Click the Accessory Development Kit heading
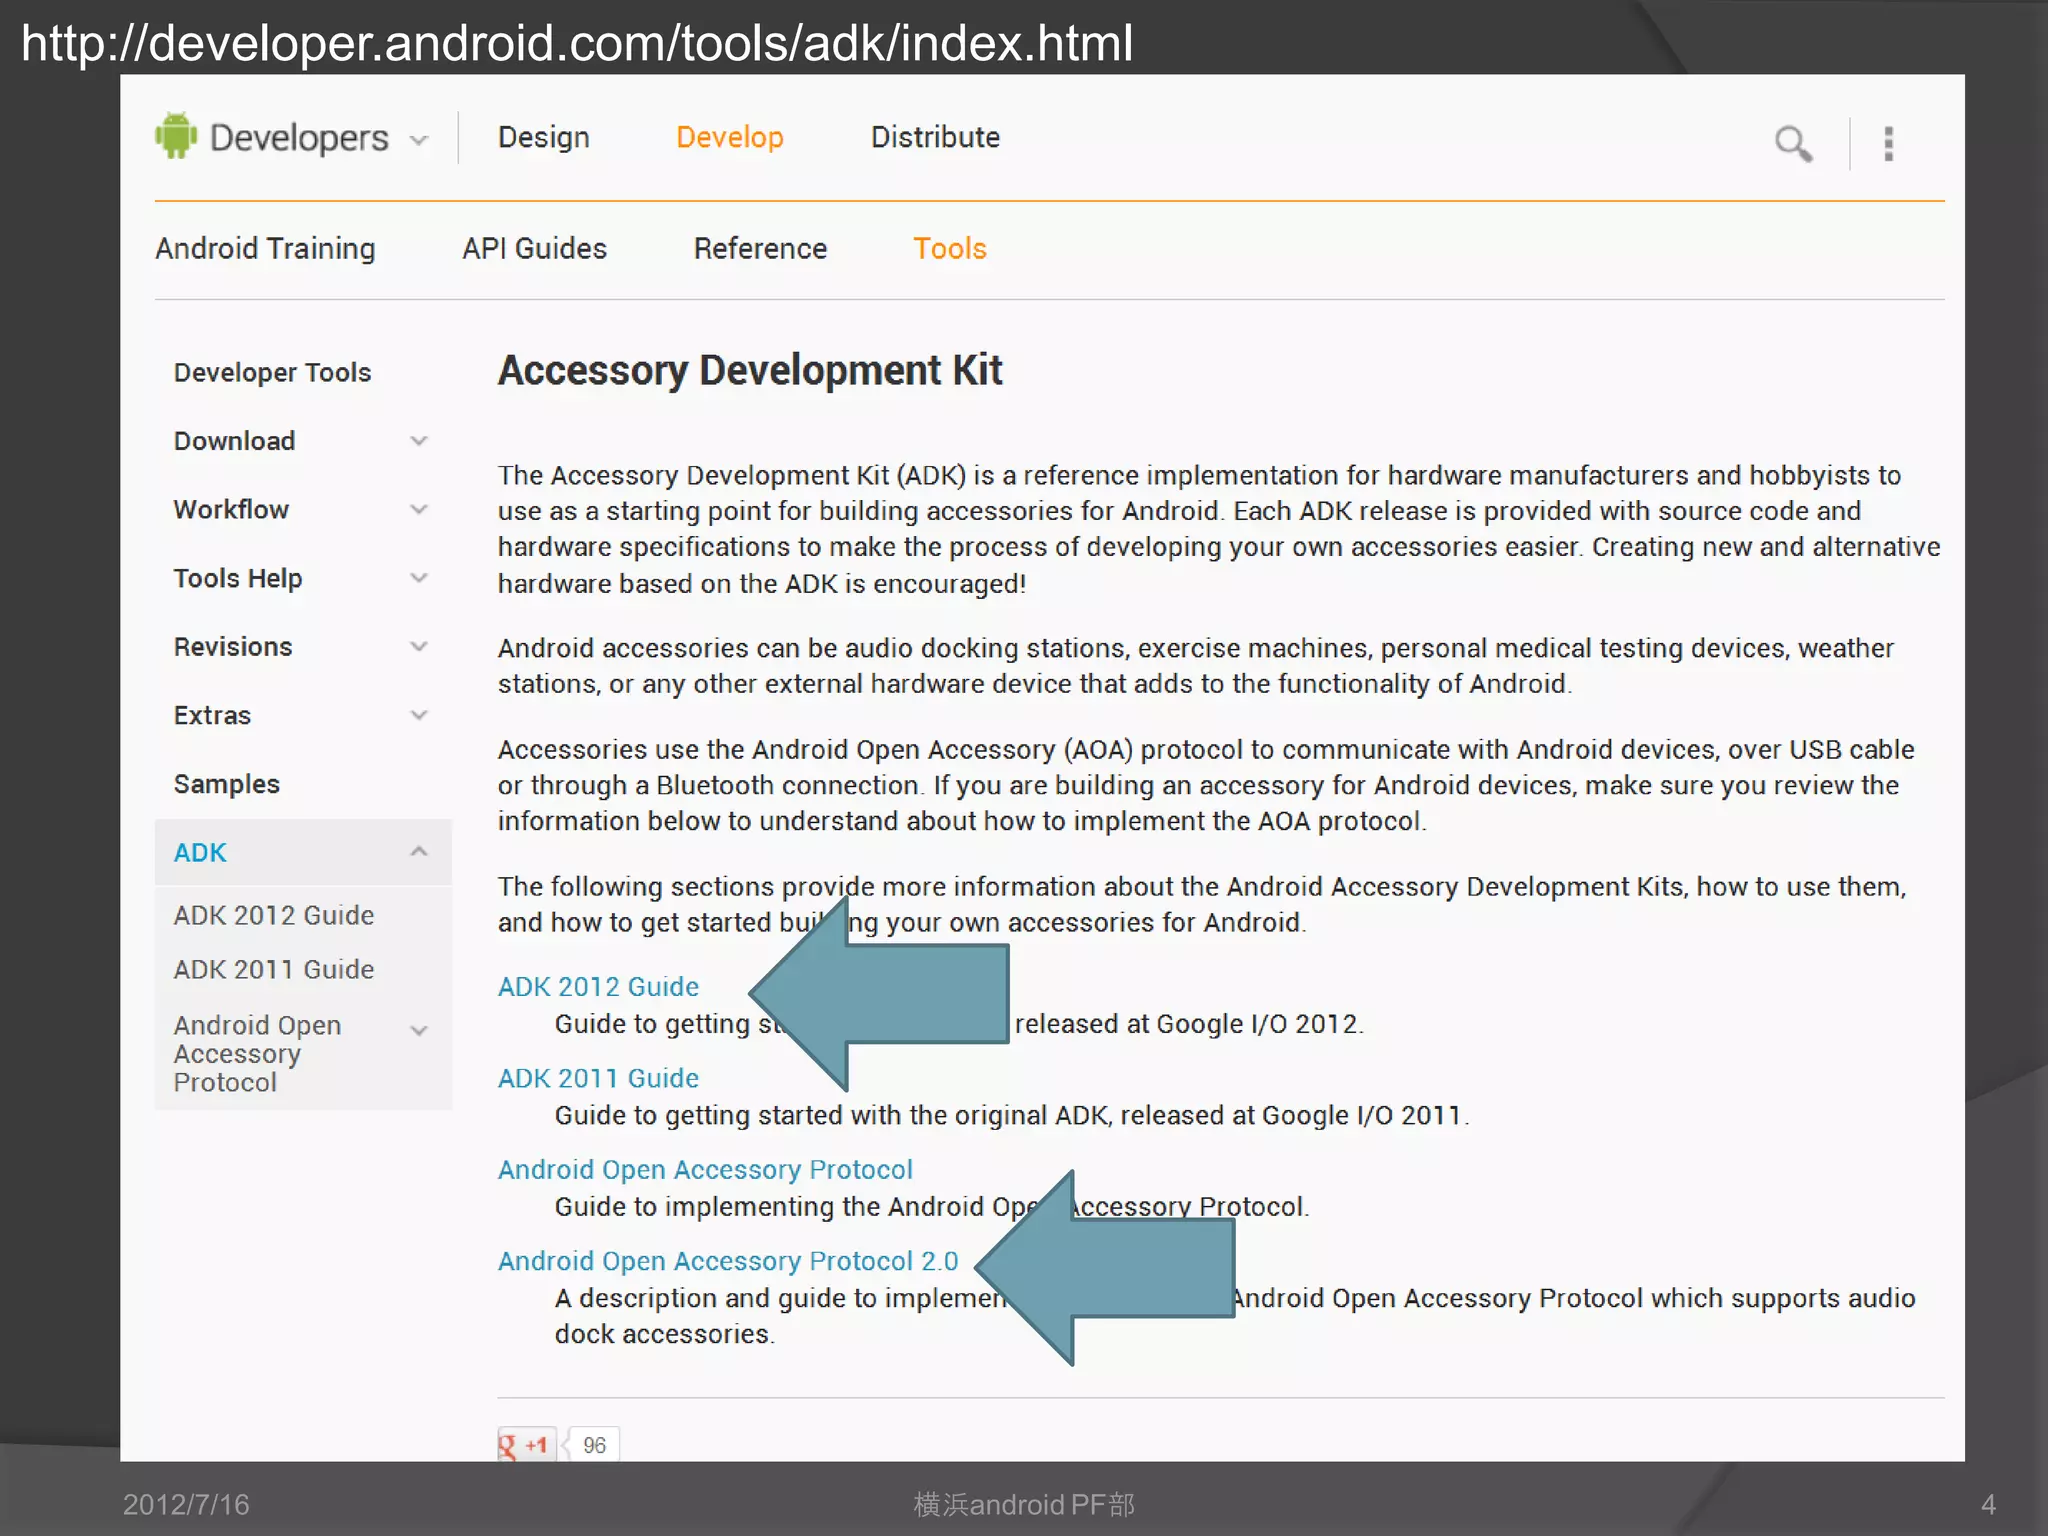This screenshot has height=1536, width=2048. 750,371
